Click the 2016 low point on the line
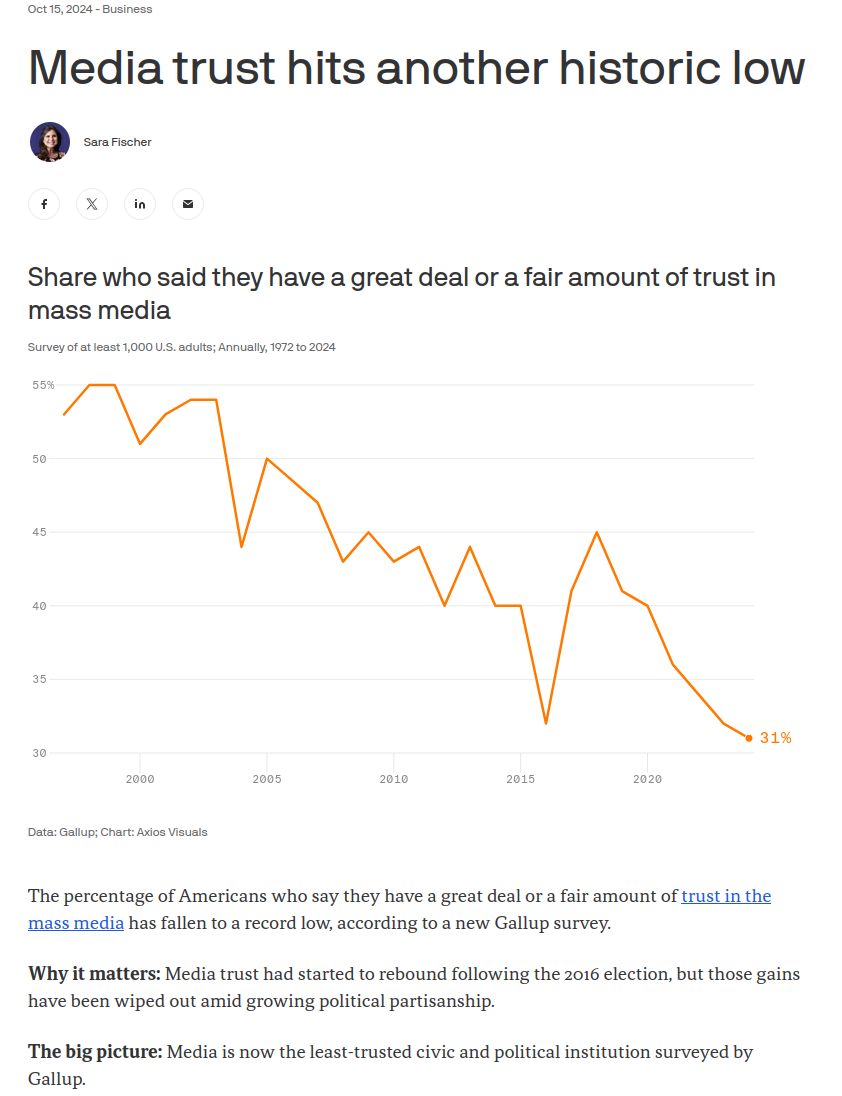This screenshot has width=842, height=1096. tap(546, 723)
